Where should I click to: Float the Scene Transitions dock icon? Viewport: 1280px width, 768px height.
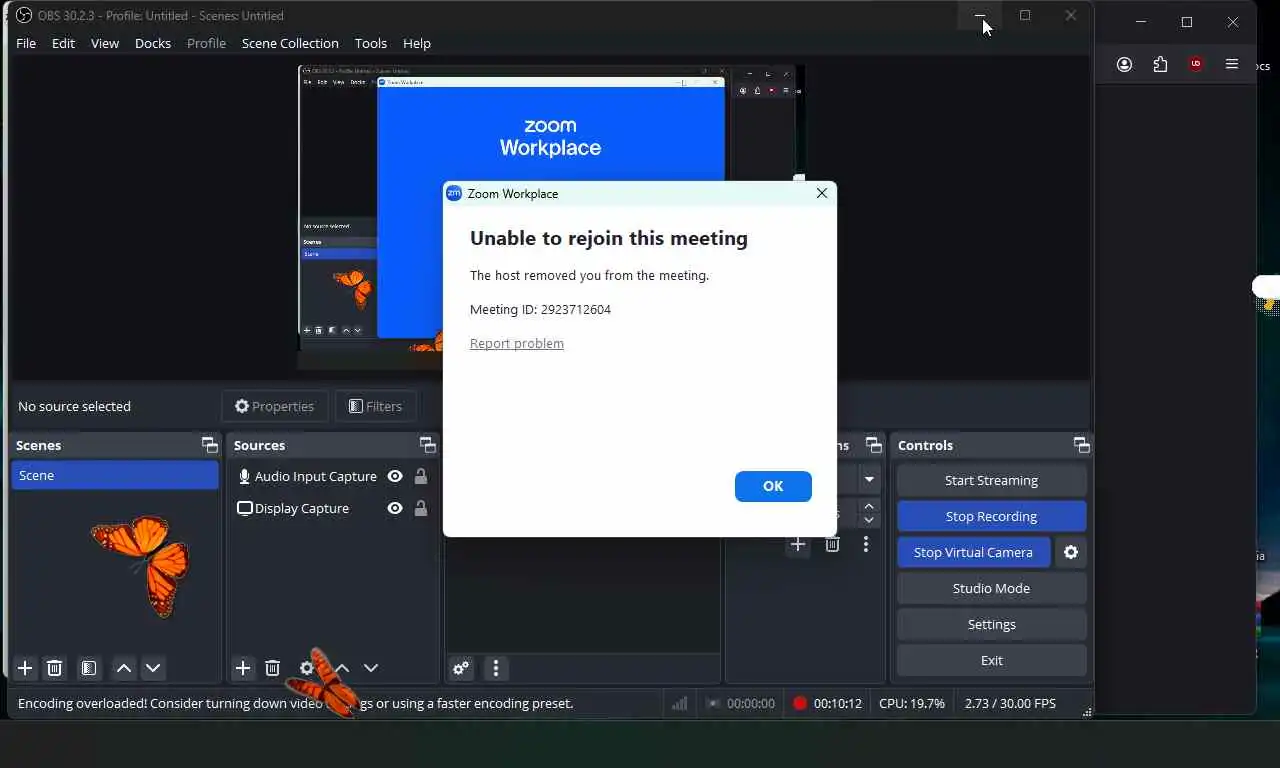coord(874,445)
